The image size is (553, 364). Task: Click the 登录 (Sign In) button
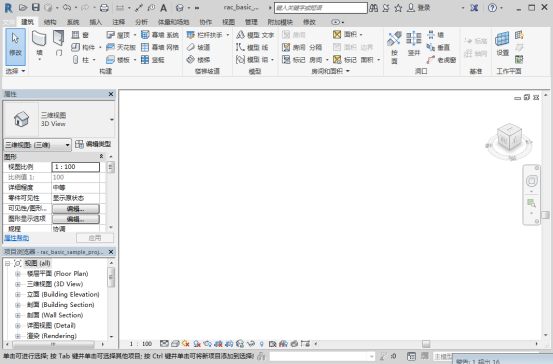point(419,8)
